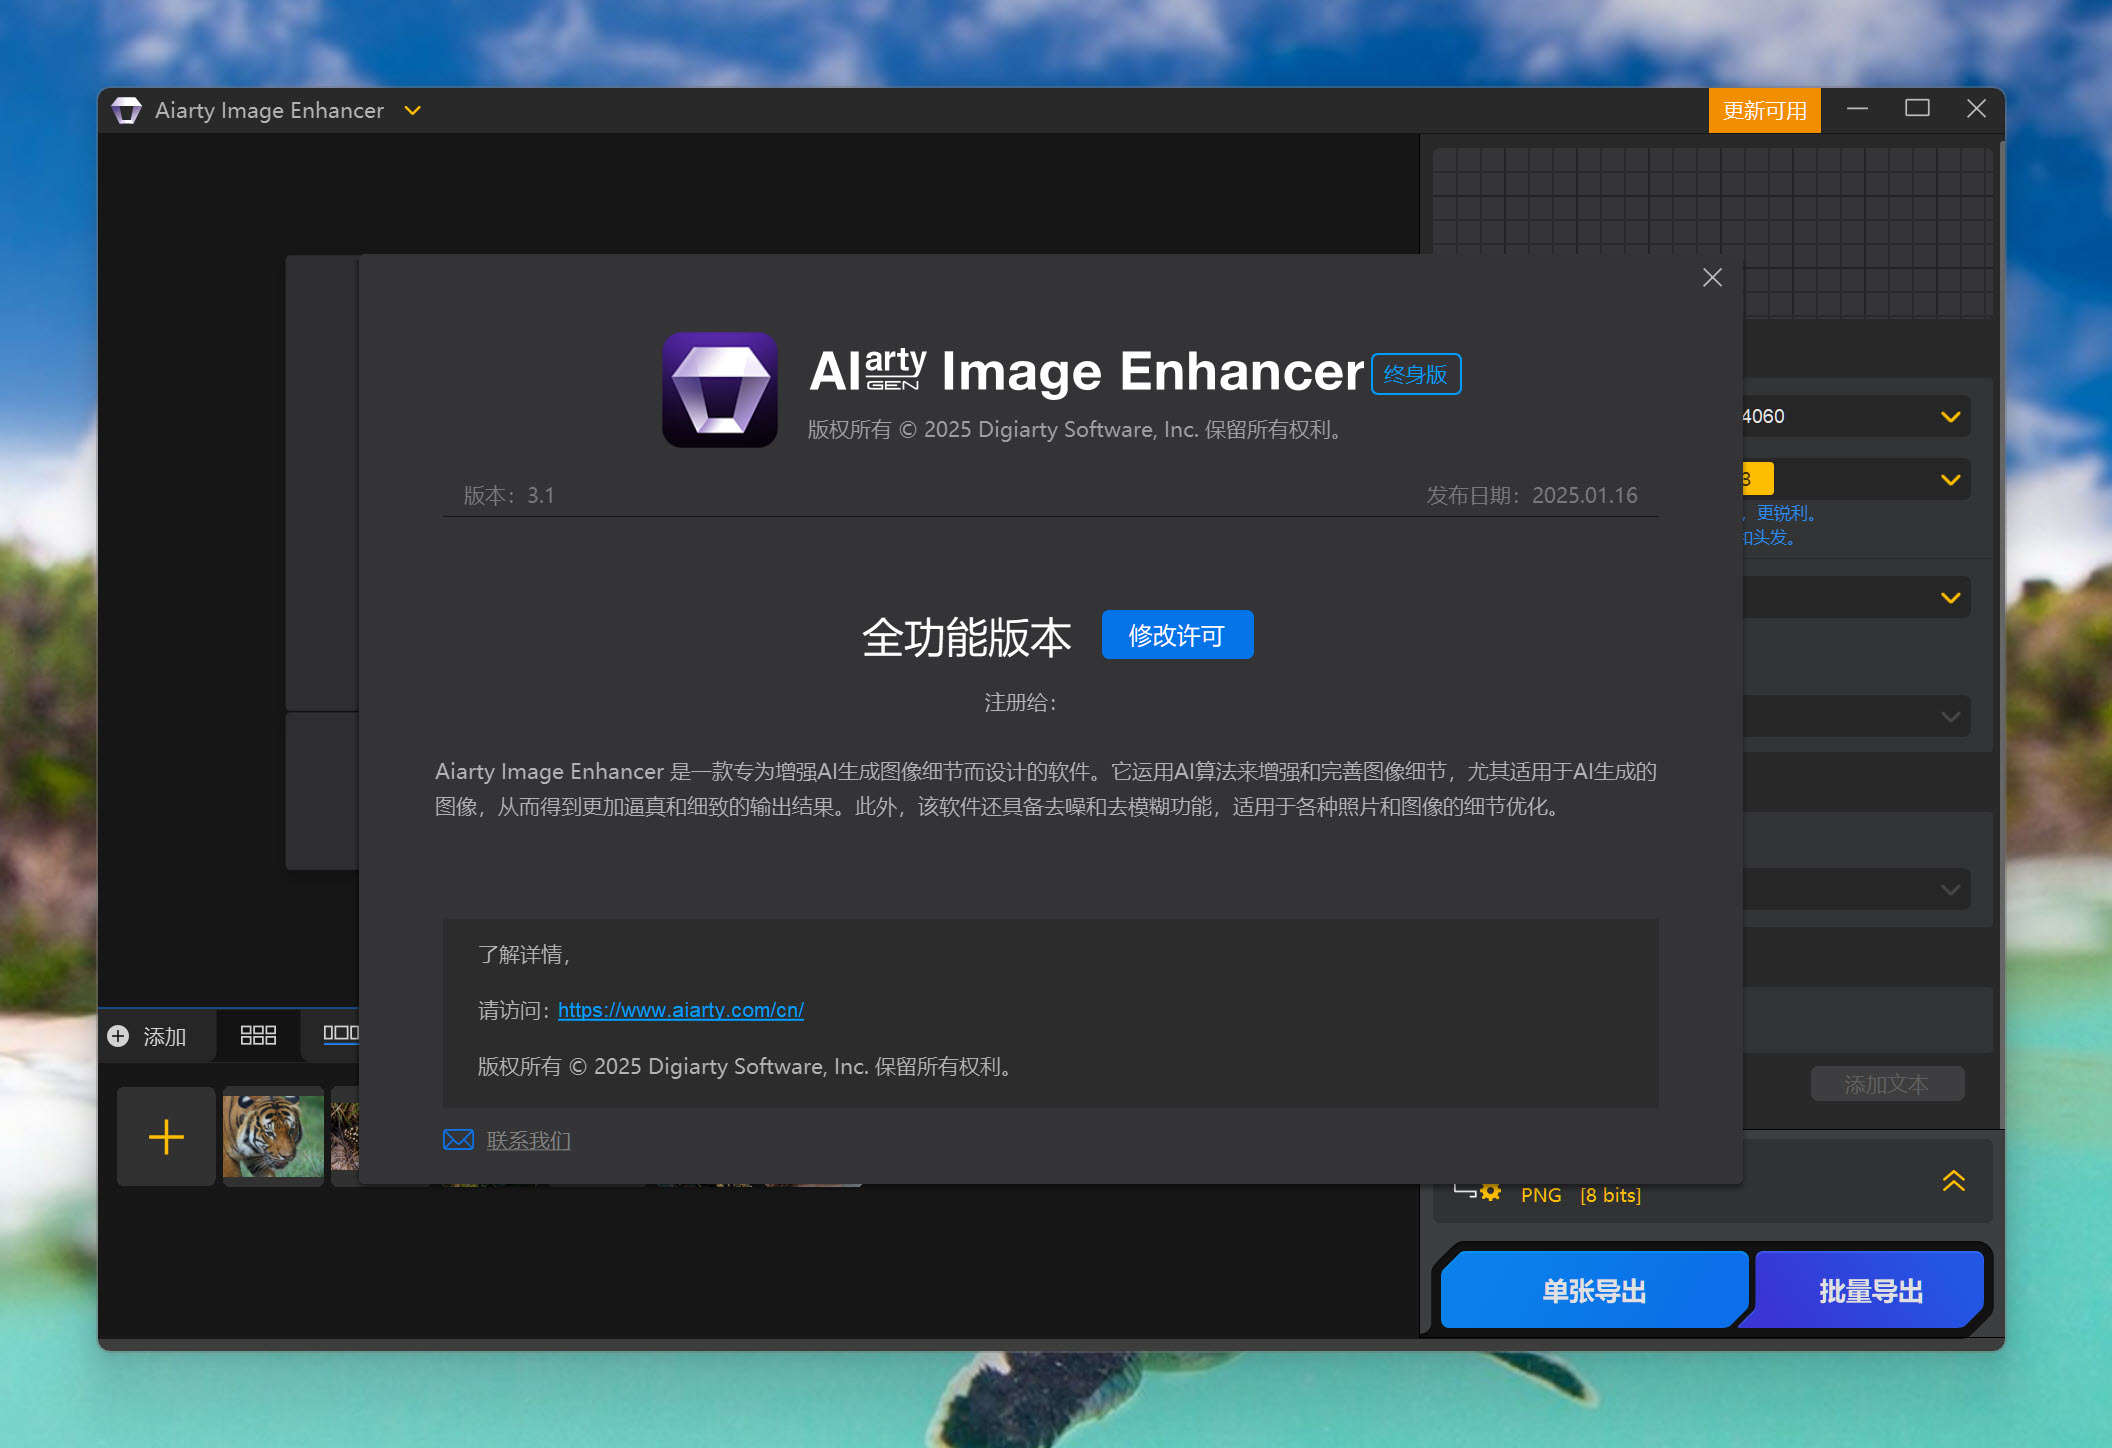Click the 单张导出 single export button

pos(1593,1291)
